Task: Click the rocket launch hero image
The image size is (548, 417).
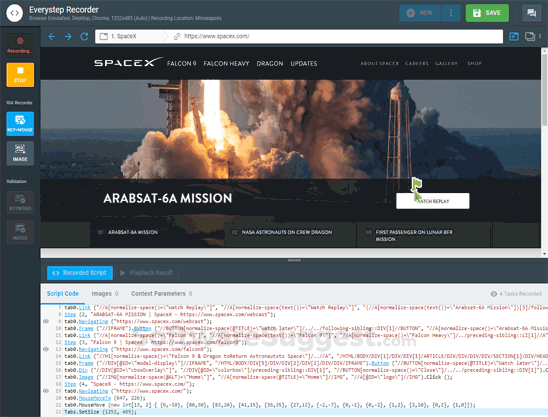Action: (x=291, y=129)
